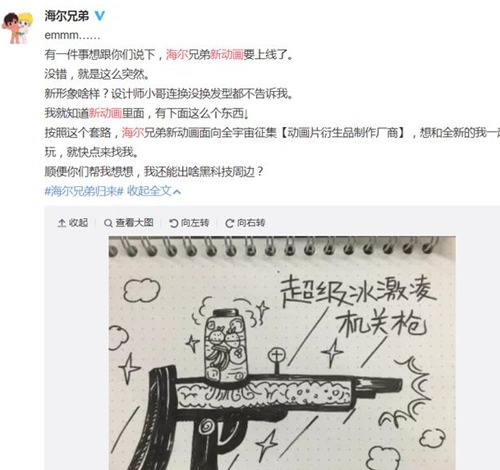Click highlighted 海尔 keyword in first line

[x=177, y=54]
